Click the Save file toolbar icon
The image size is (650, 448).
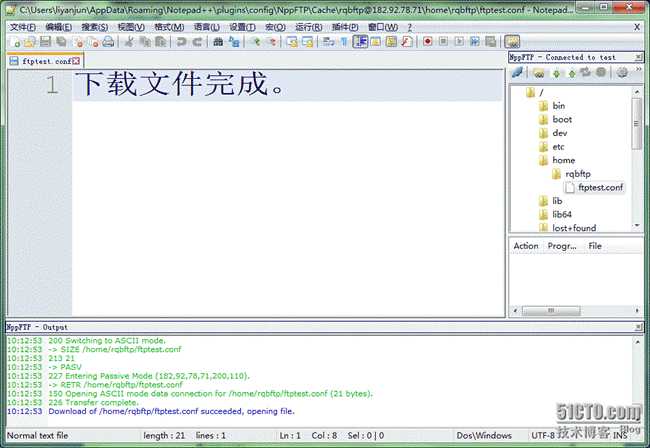(45, 42)
